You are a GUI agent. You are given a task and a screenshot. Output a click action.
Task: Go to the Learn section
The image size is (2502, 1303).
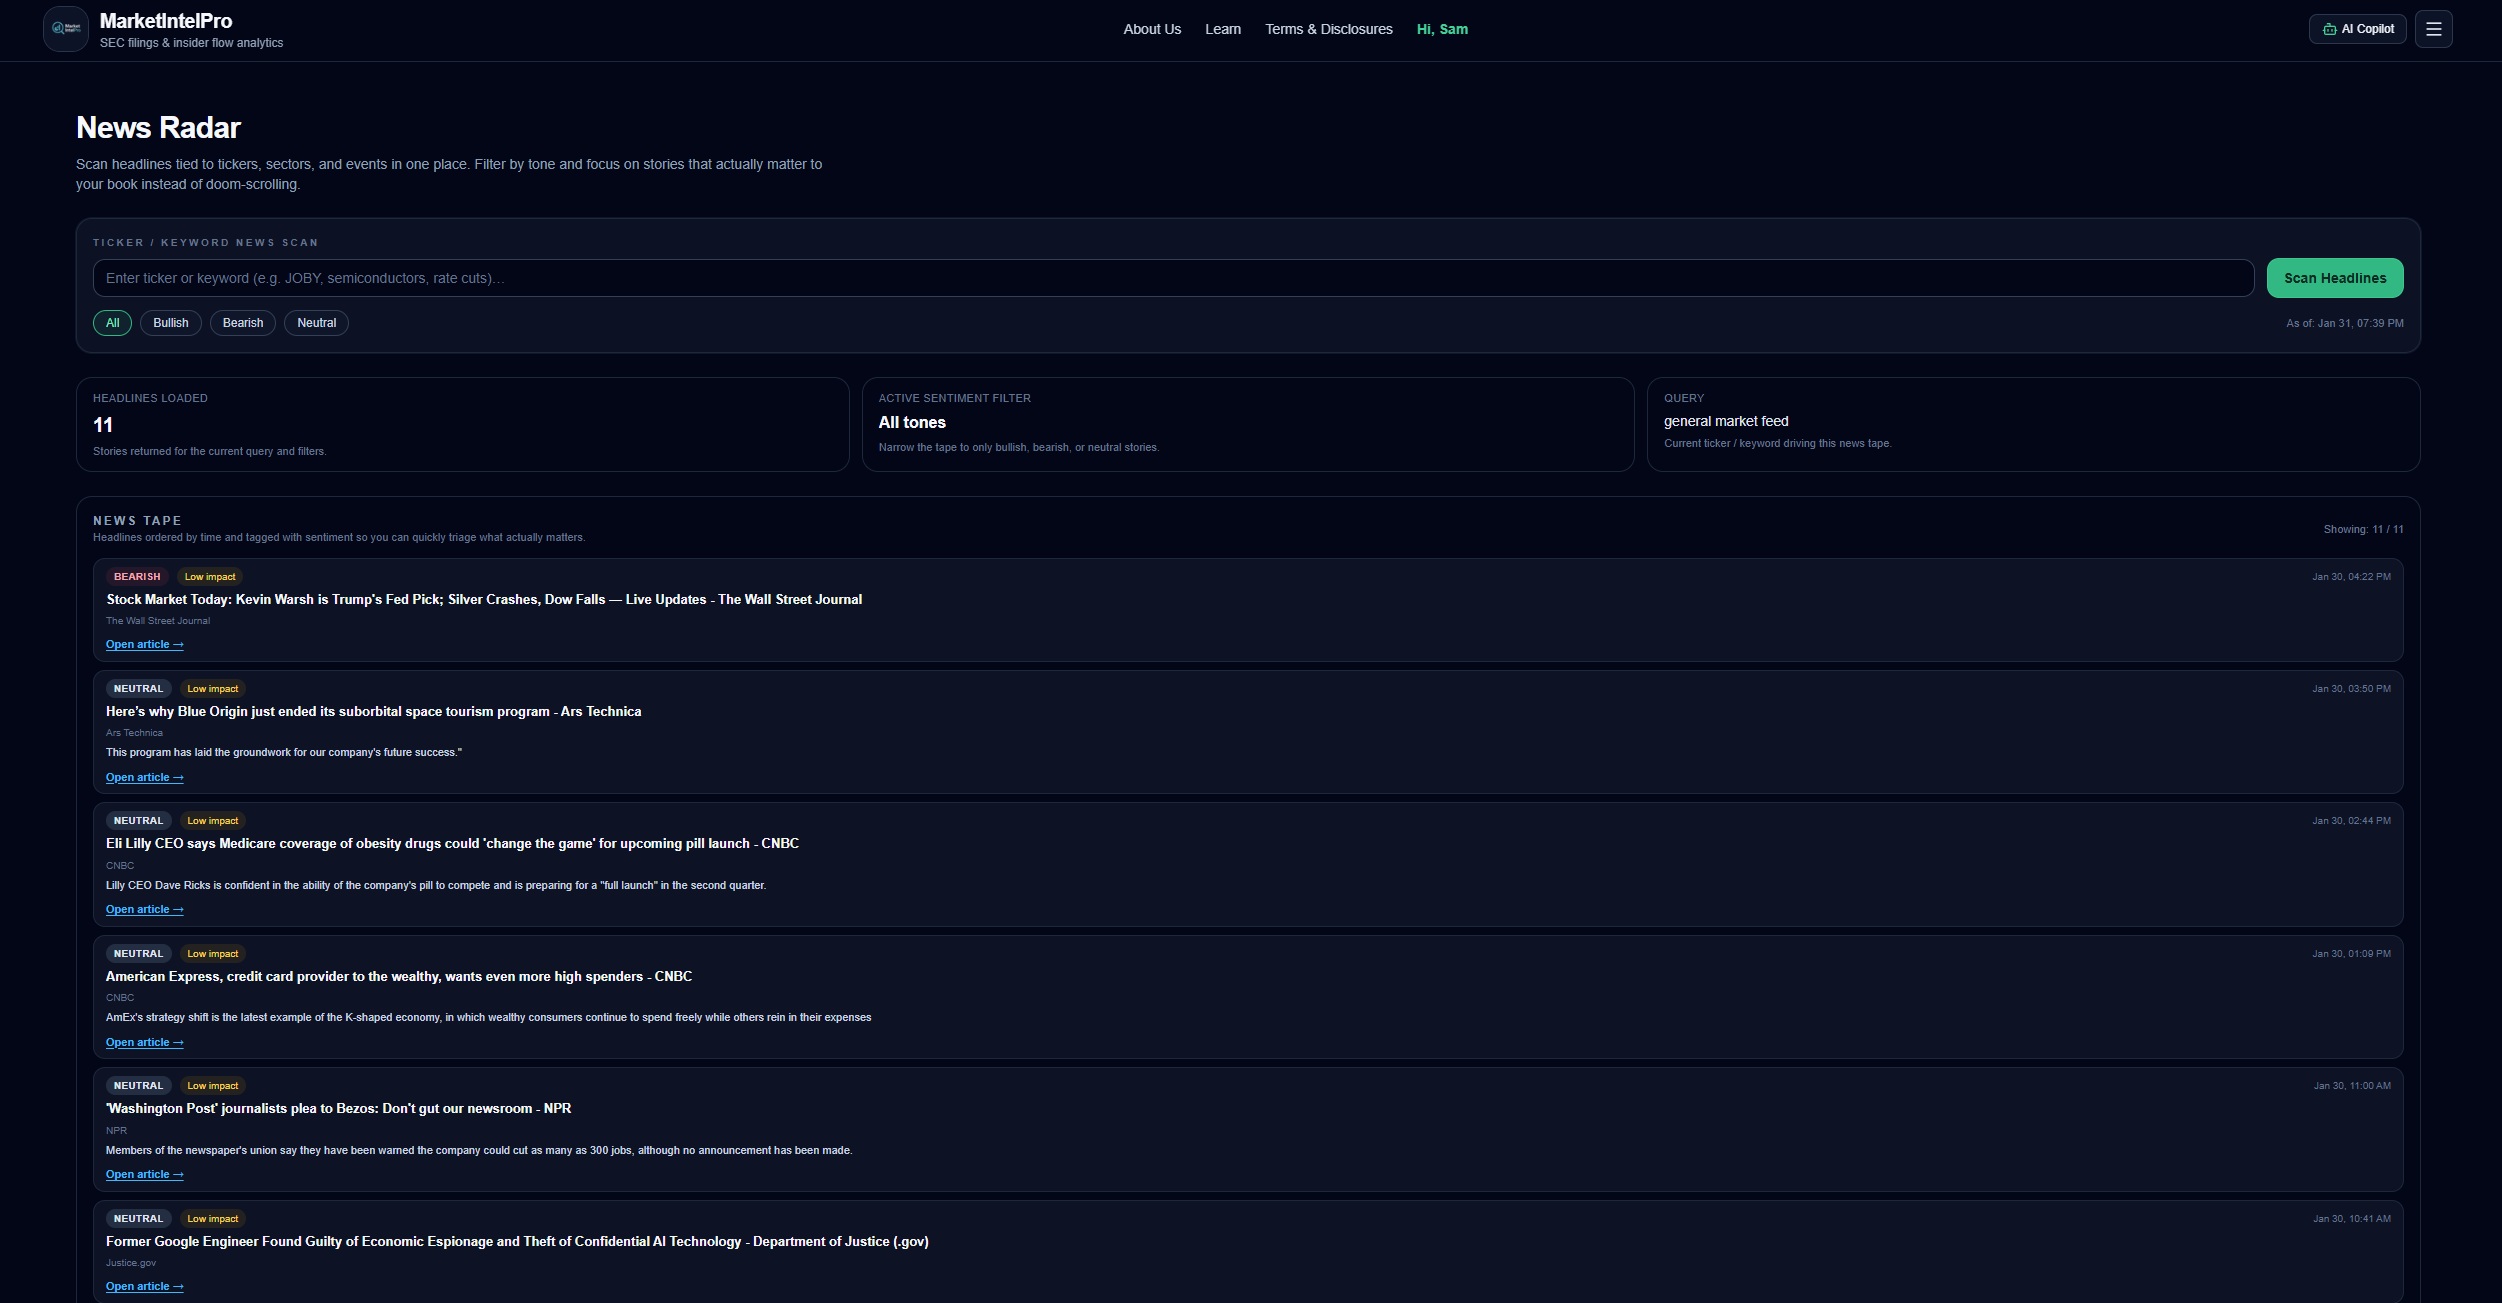click(x=1222, y=29)
